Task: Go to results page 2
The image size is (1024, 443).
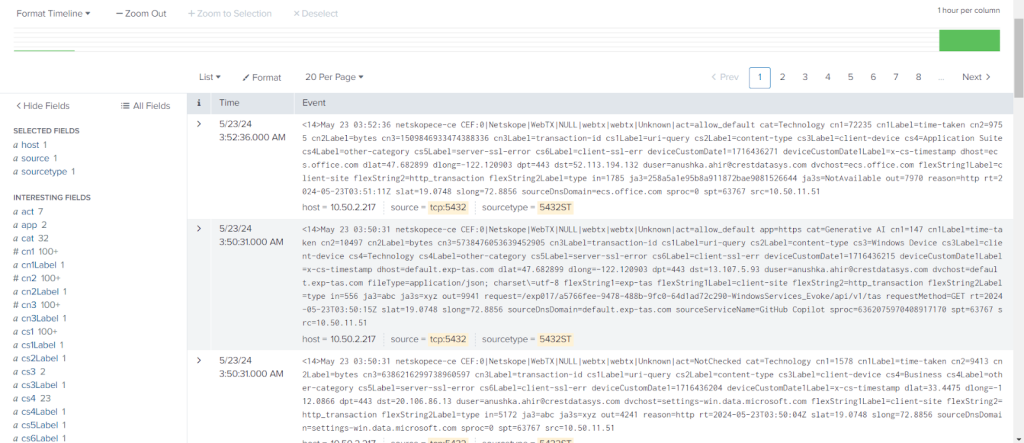Action: tap(782, 77)
